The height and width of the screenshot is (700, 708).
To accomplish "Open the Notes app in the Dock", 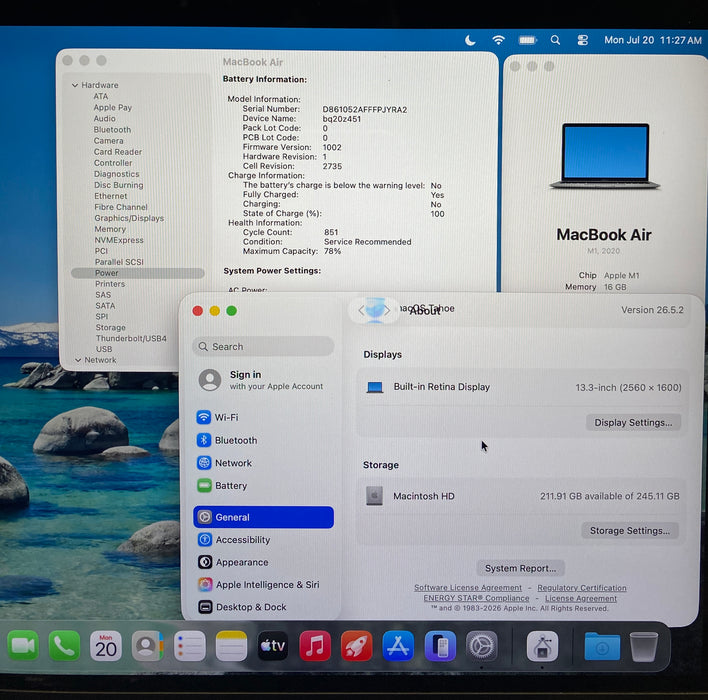I will point(231,646).
